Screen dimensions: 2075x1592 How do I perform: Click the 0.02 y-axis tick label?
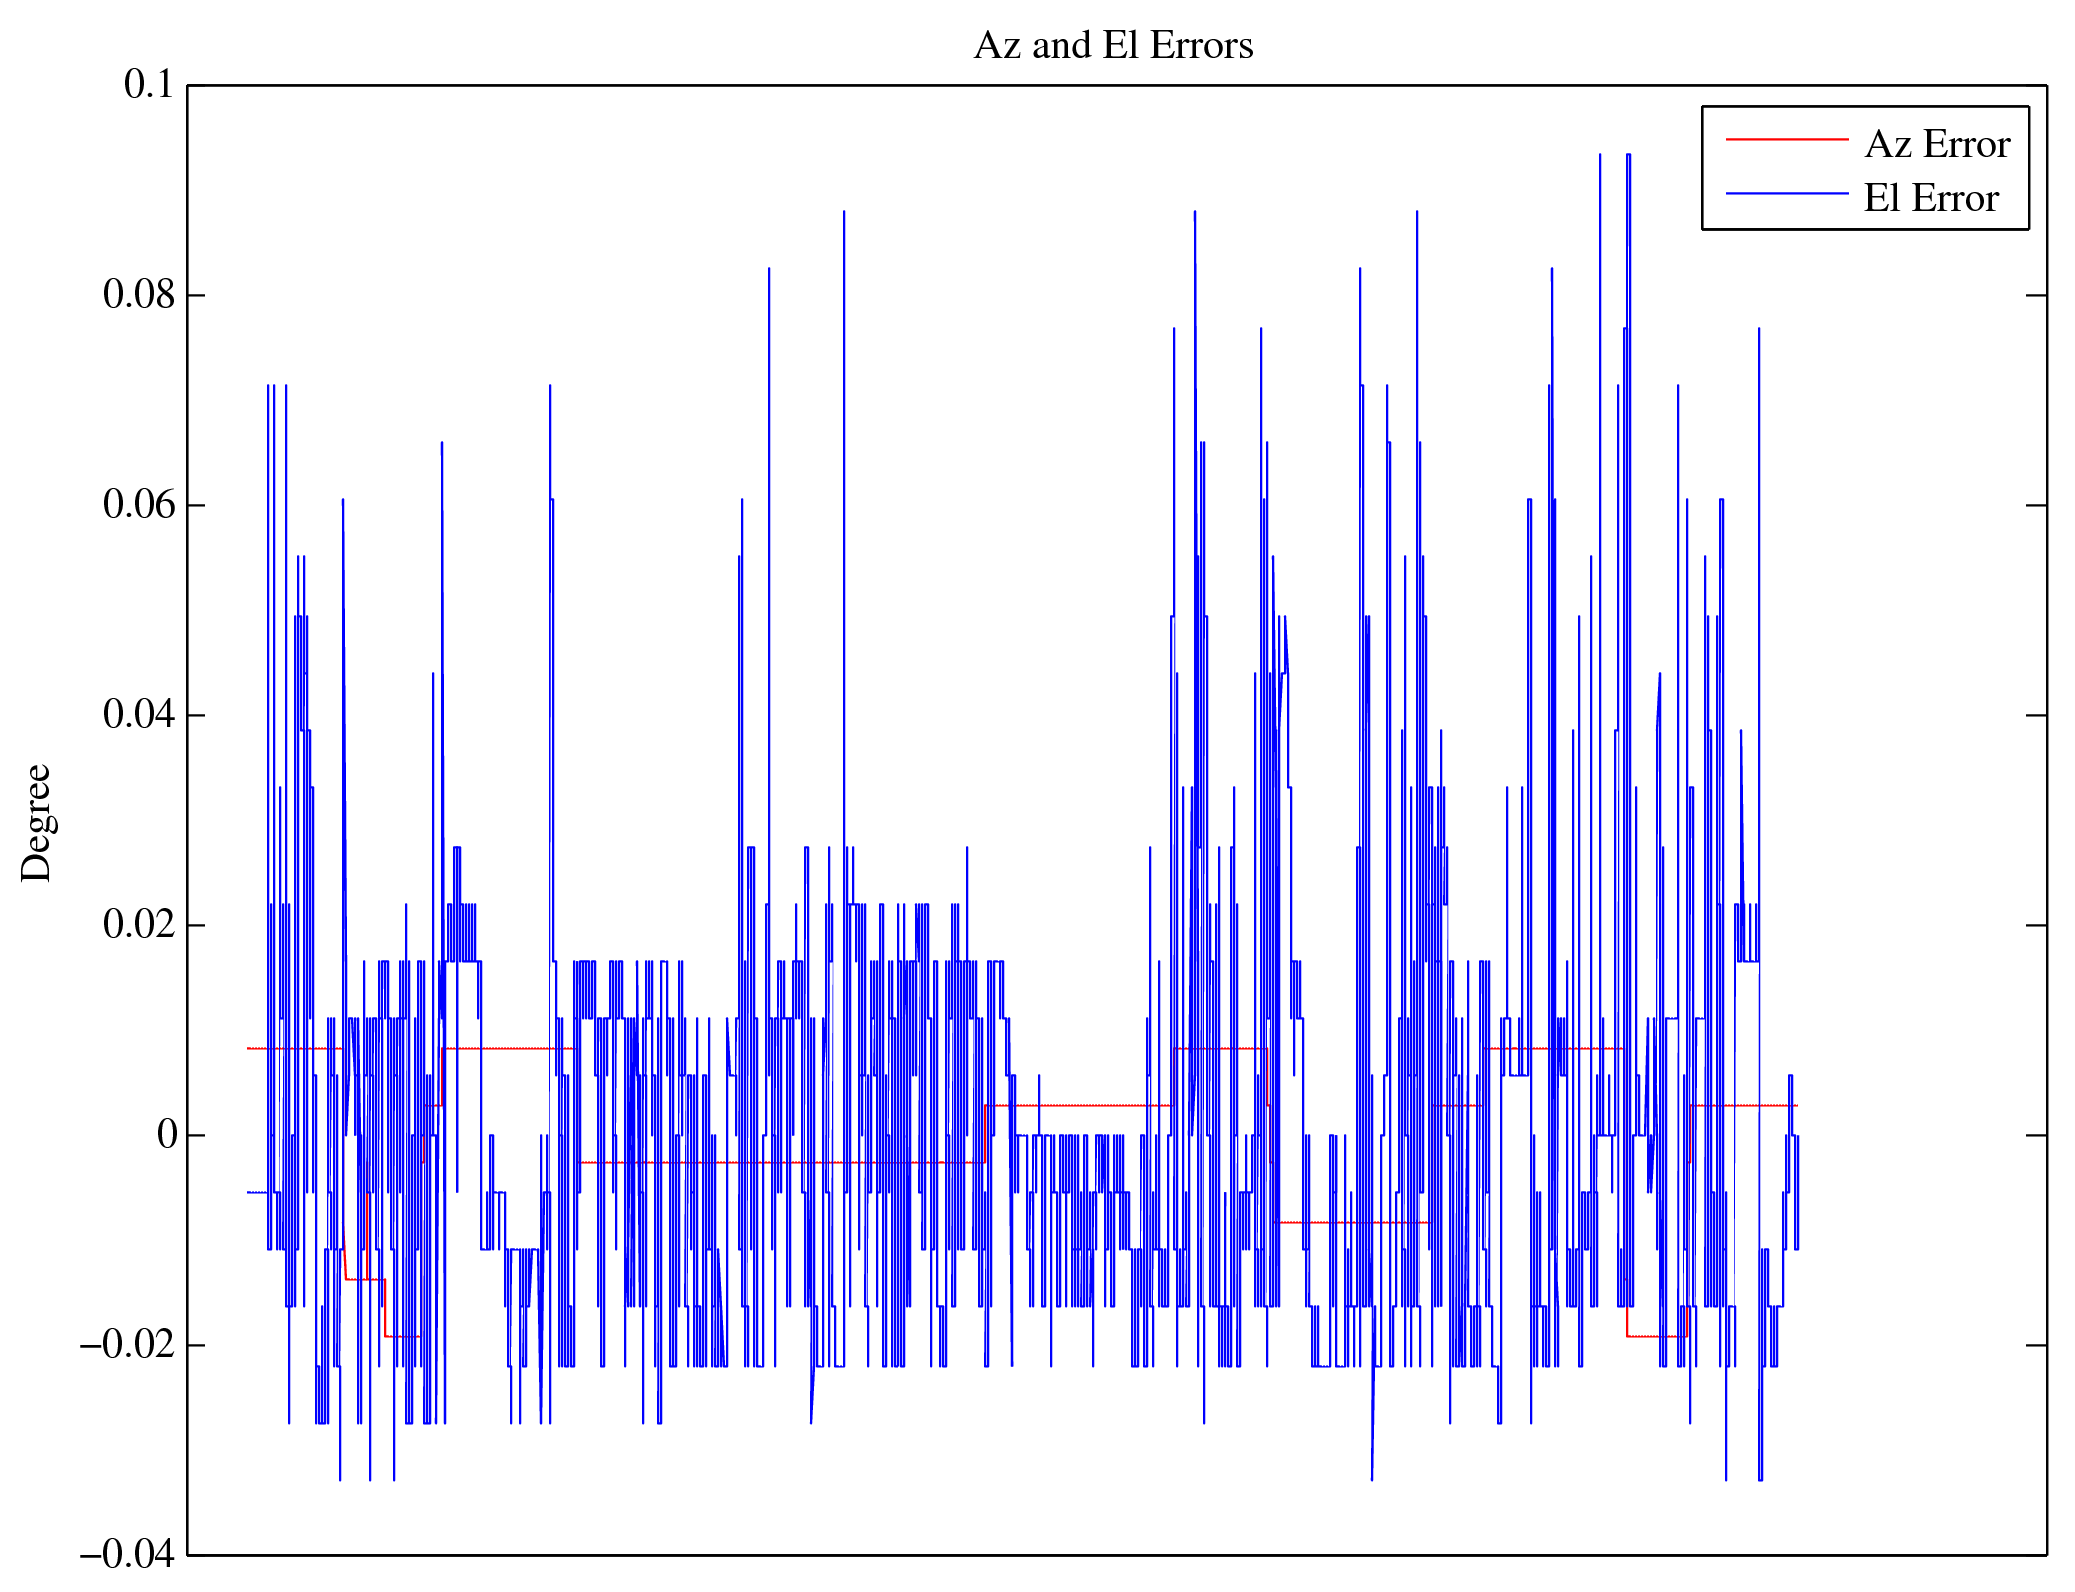coord(138,925)
